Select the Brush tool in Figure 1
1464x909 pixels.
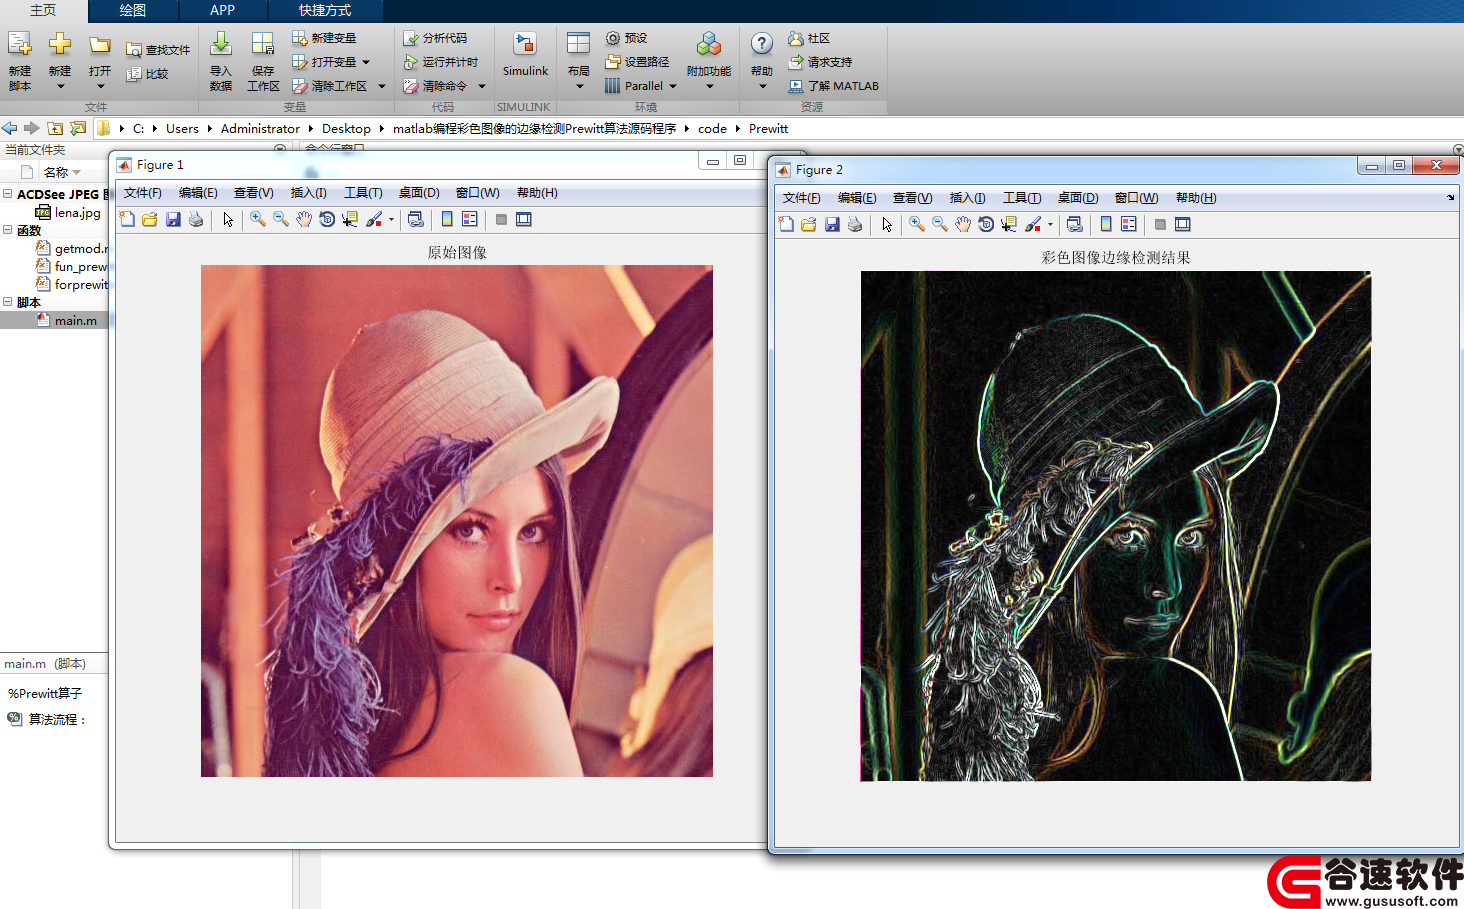click(374, 219)
